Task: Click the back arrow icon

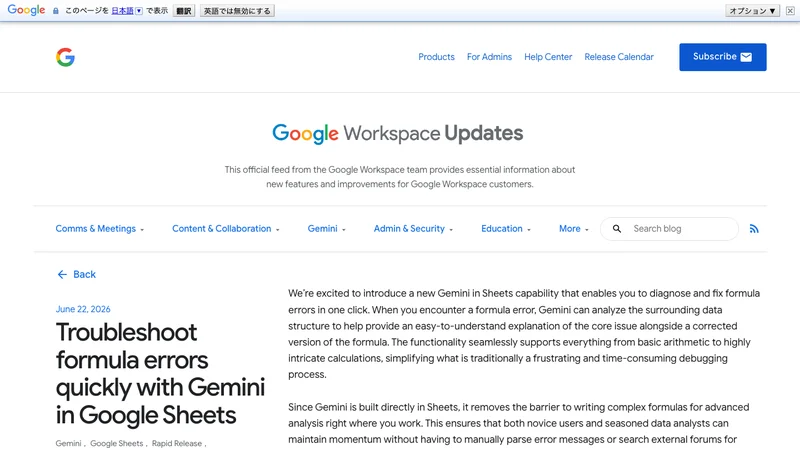Action: [x=62, y=274]
